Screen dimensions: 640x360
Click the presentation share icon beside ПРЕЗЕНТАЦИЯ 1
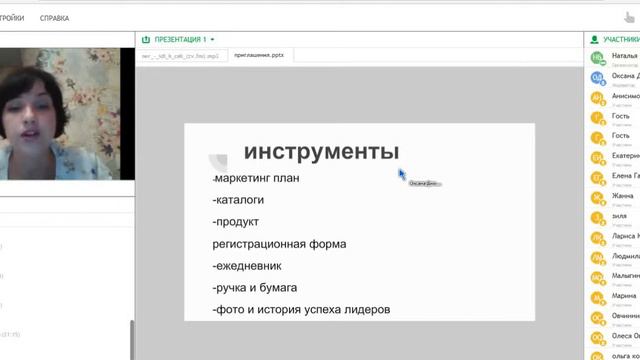[x=146, y=40]
